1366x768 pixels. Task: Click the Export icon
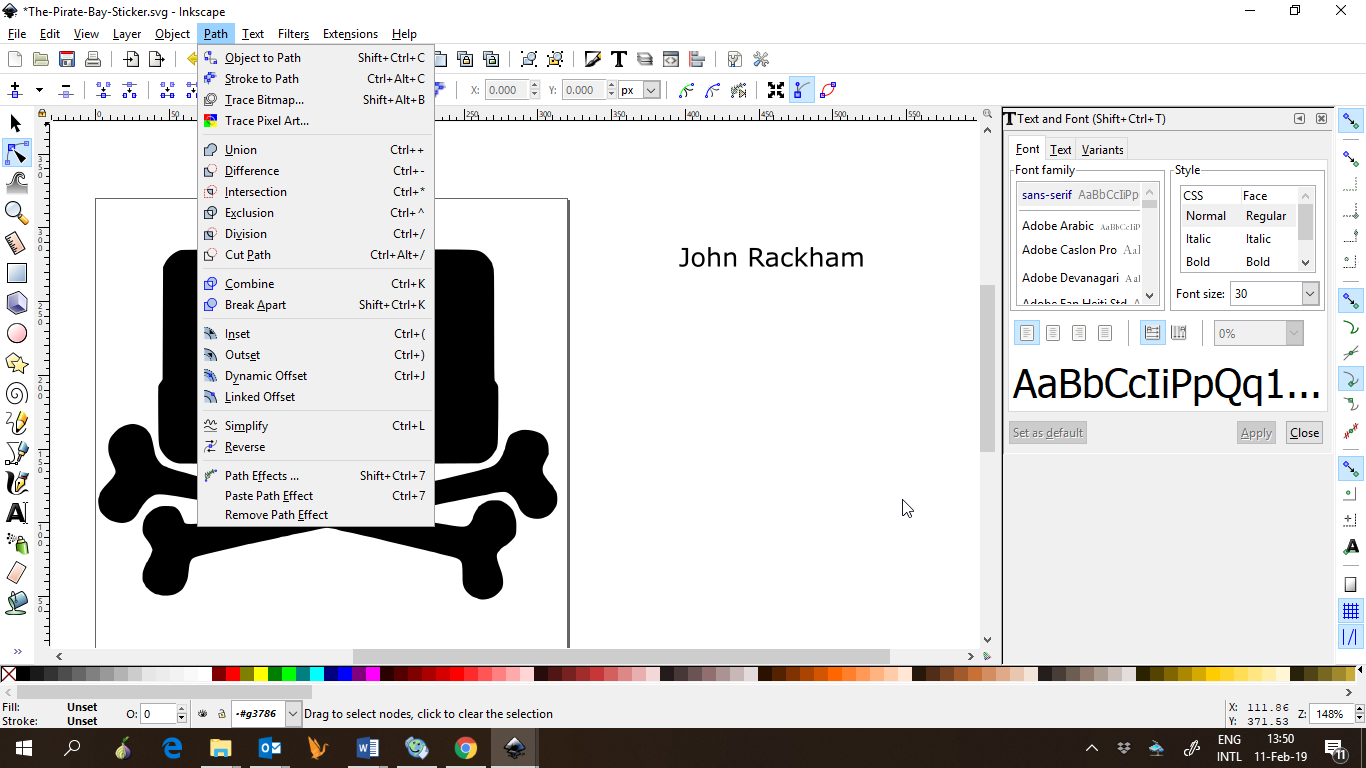pos(157,59)
